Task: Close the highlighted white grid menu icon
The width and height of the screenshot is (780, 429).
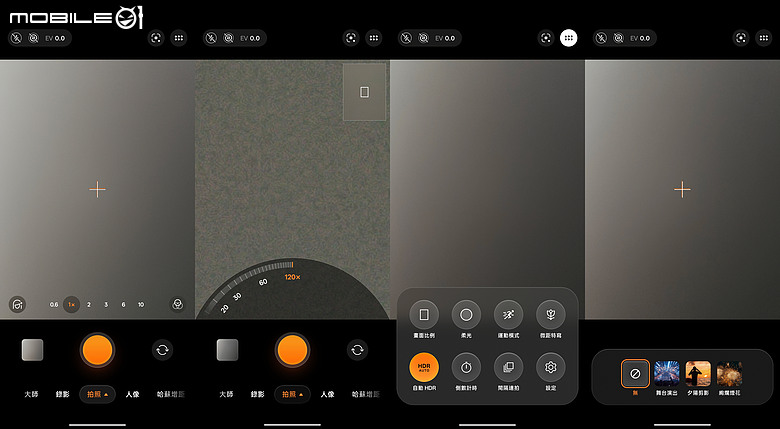Action: (569, 38)
